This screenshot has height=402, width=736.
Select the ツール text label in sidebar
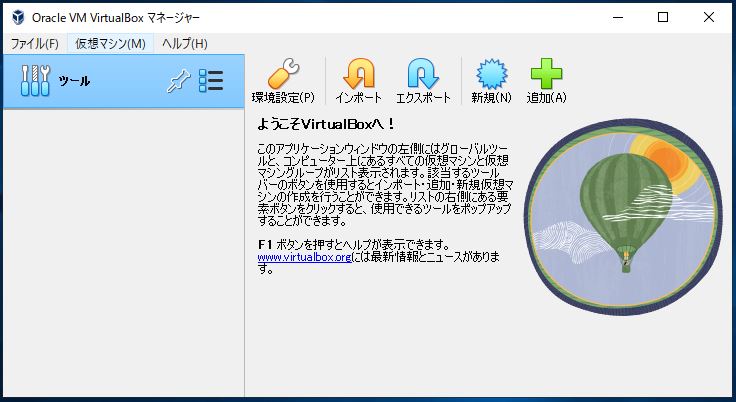[x=74, y=81]
